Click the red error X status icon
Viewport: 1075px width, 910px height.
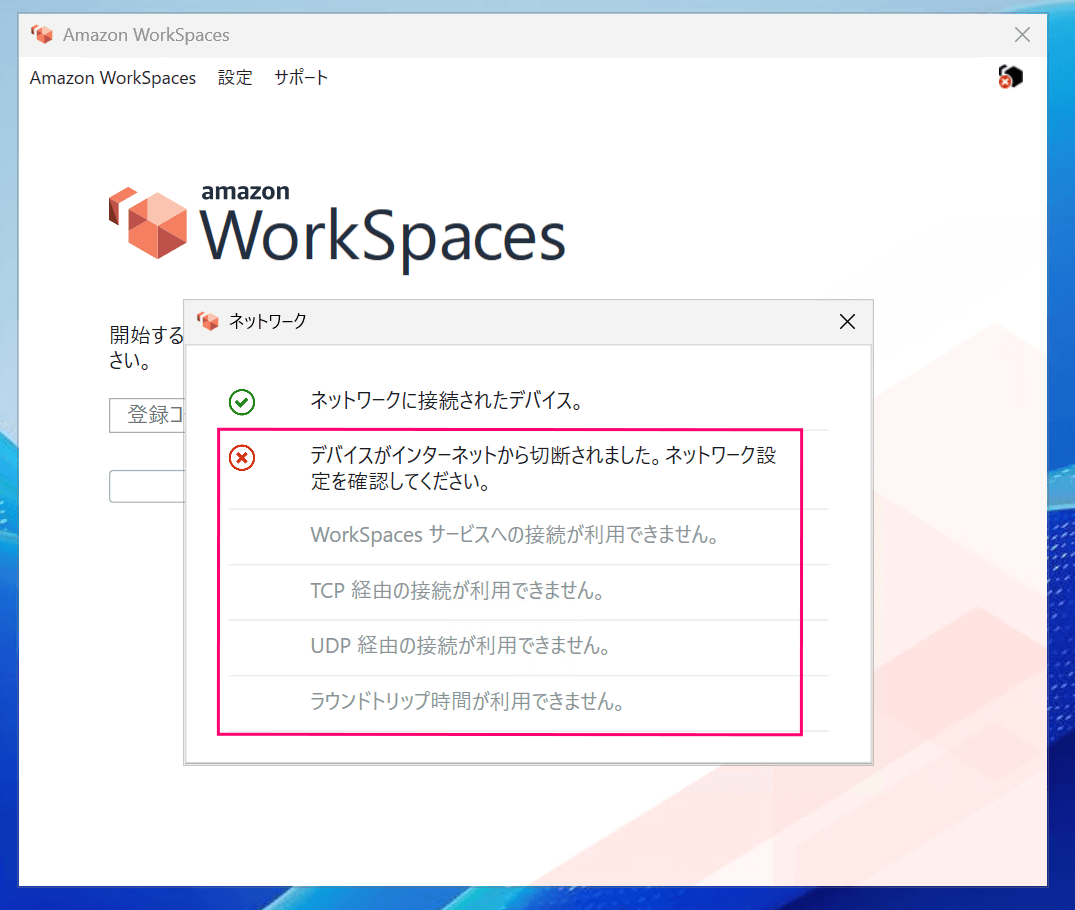242,457
